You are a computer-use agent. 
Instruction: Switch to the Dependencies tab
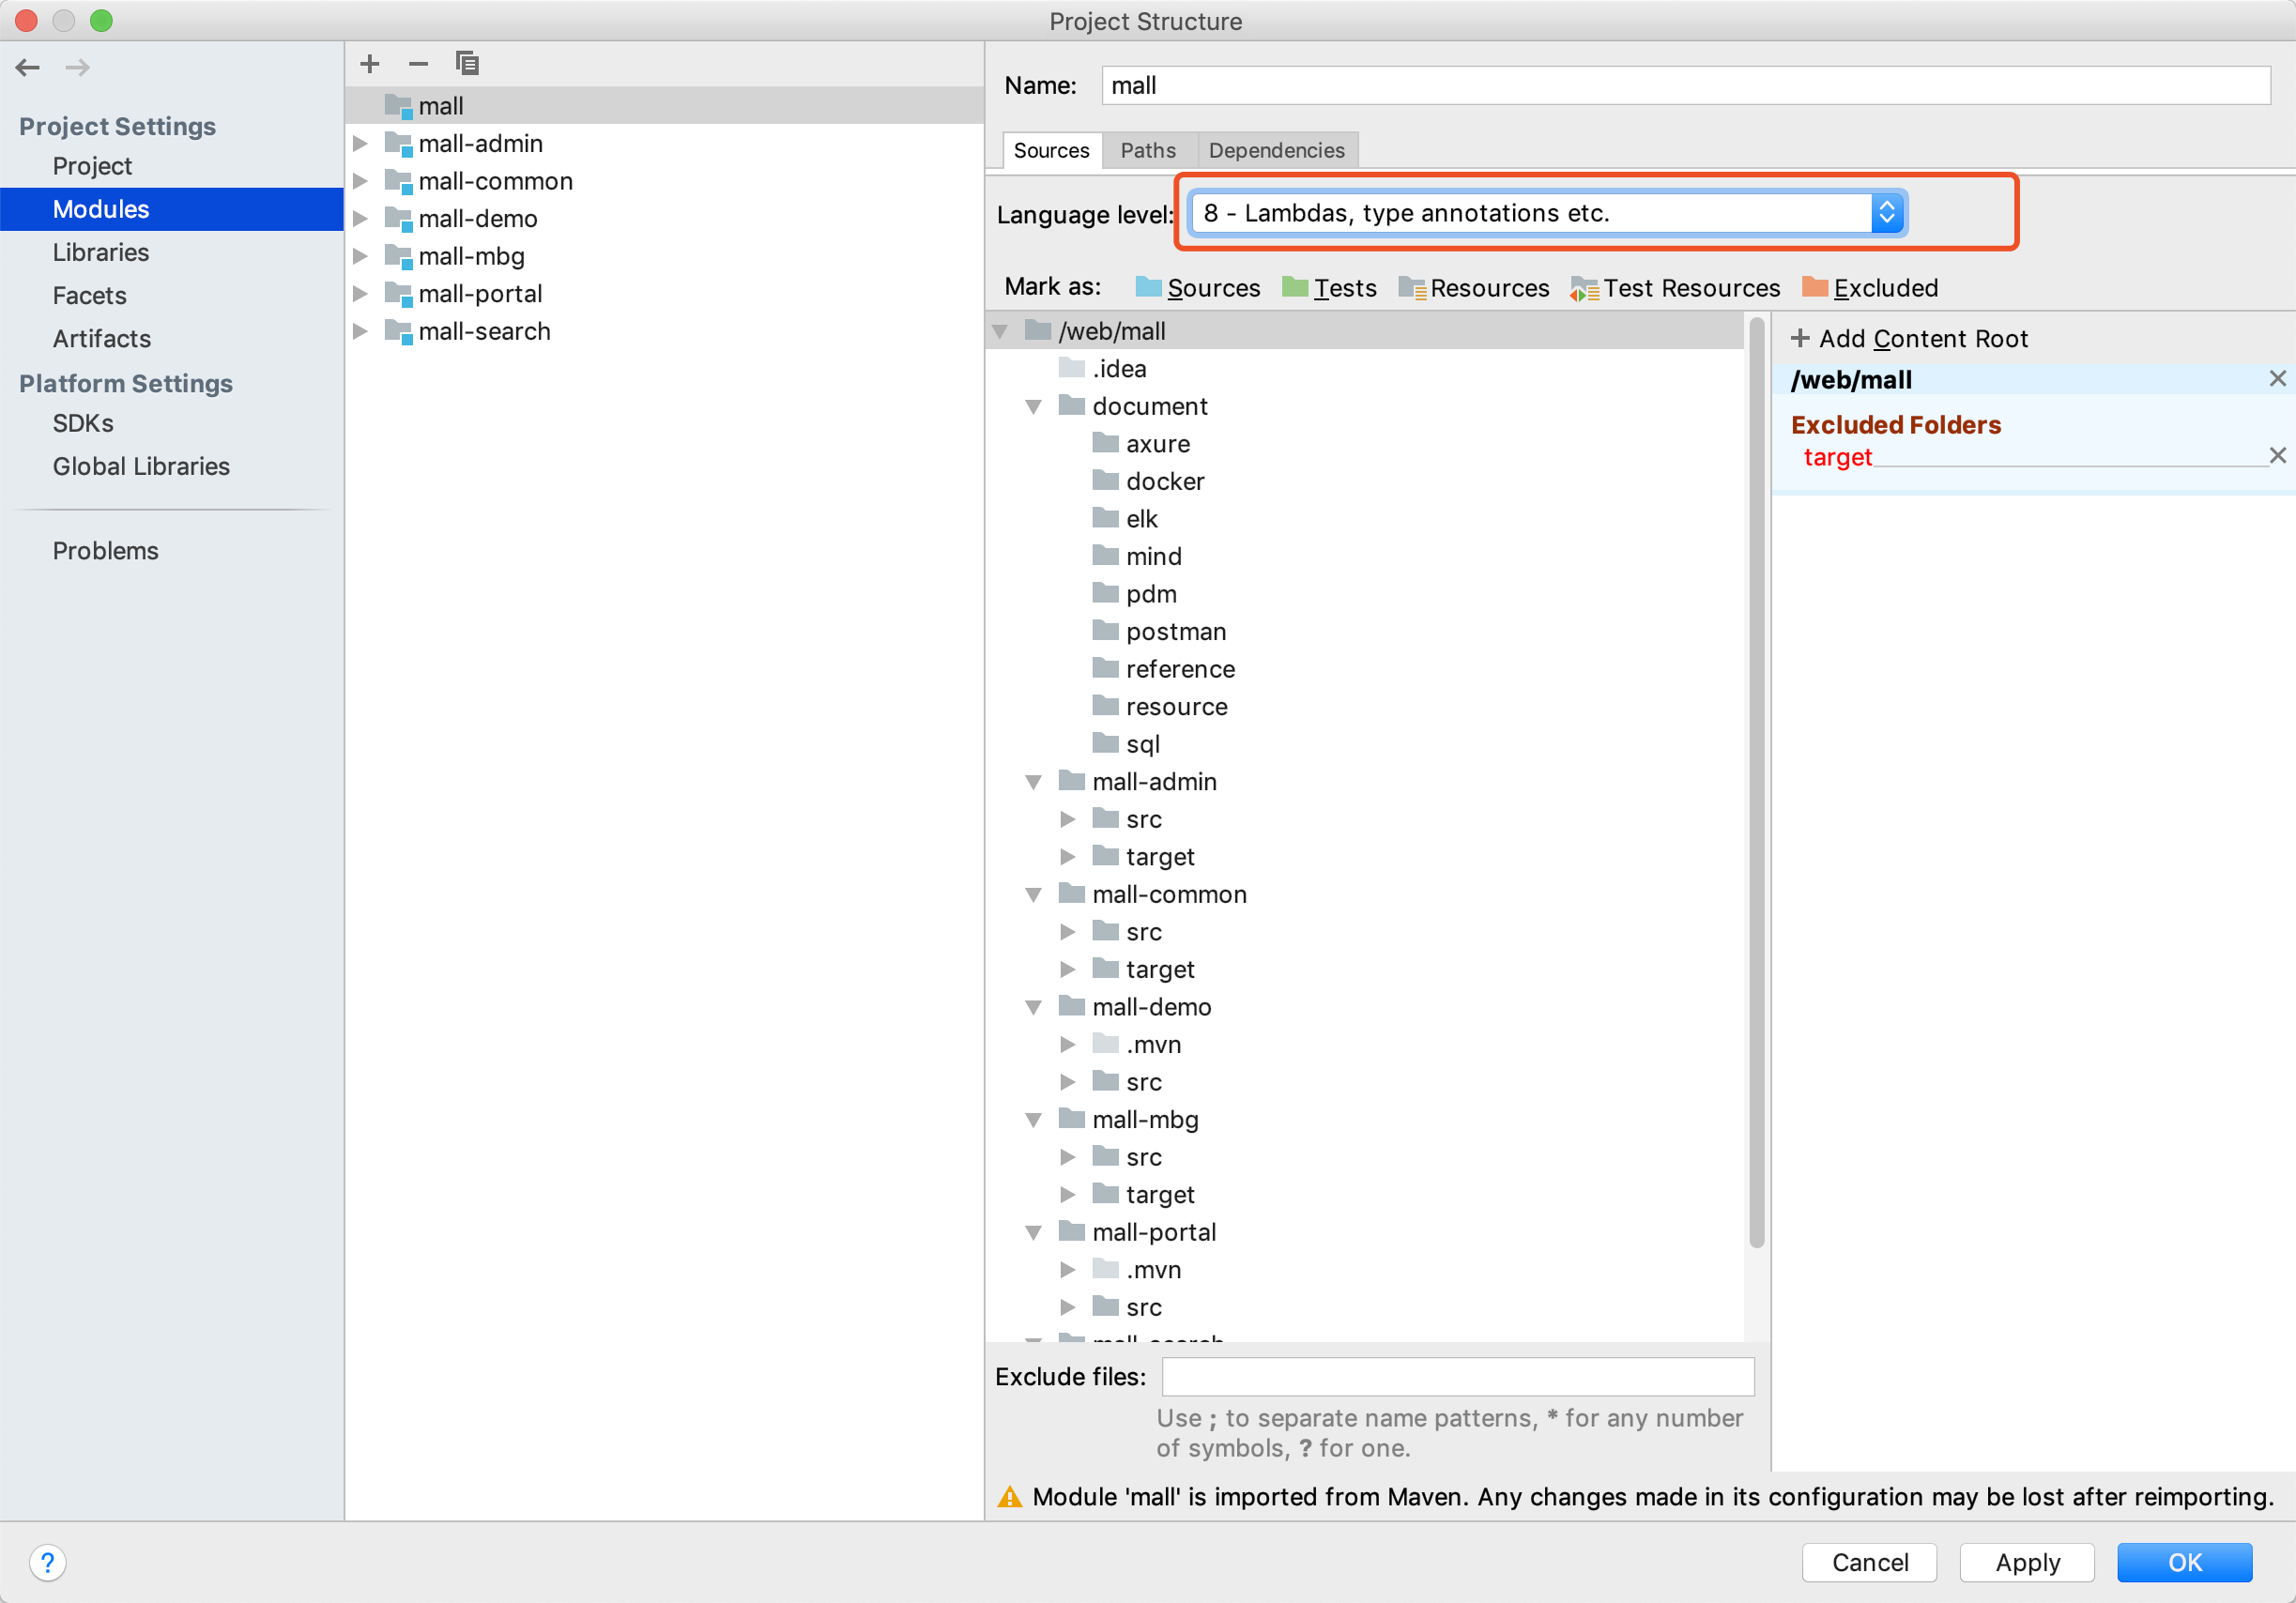pyautogui.click(x=1276, y=150)
